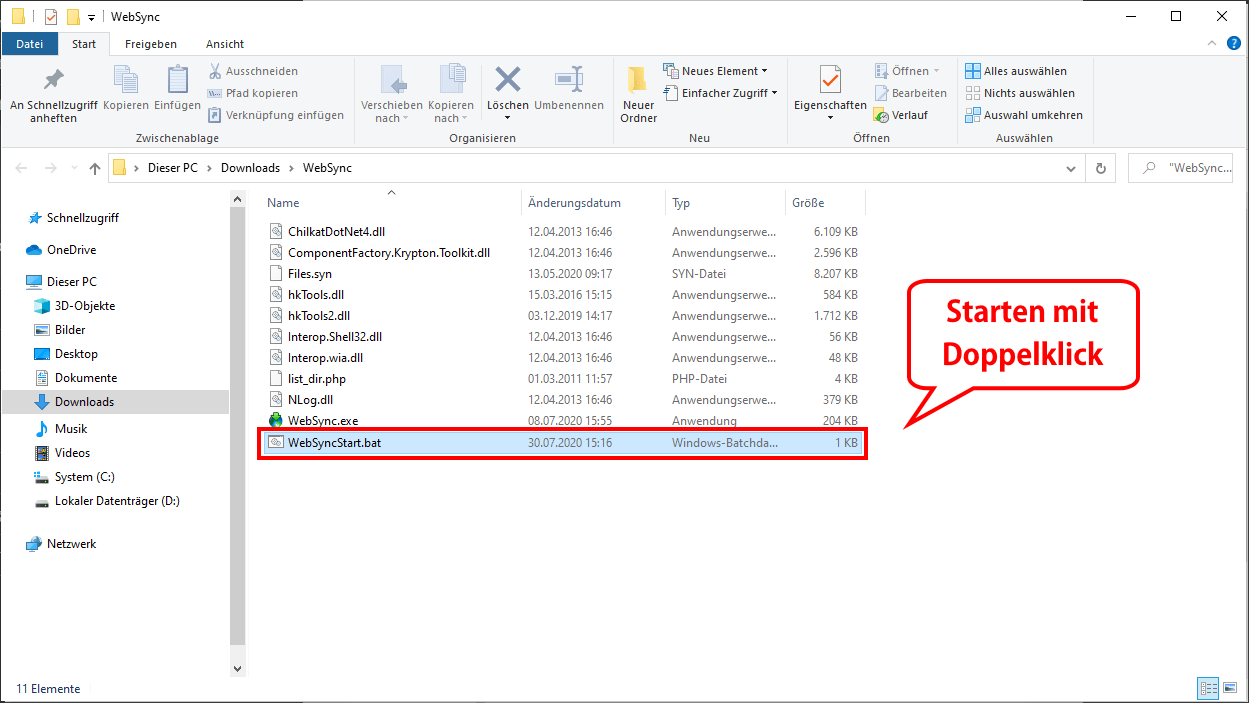Expand the address bar history dropdown
1249x703 pixels.
click(1071, 169)
